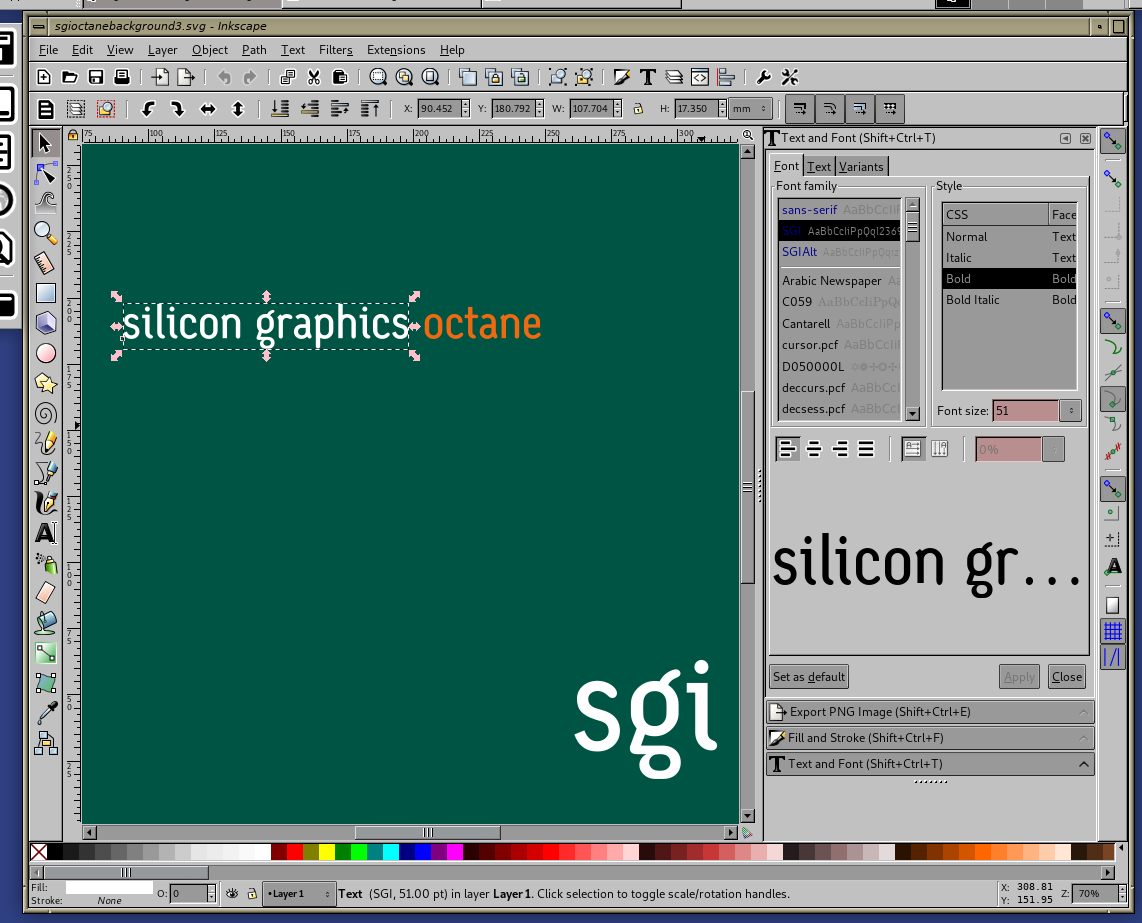Open the mm units dropdown

[x=750, y=109]
